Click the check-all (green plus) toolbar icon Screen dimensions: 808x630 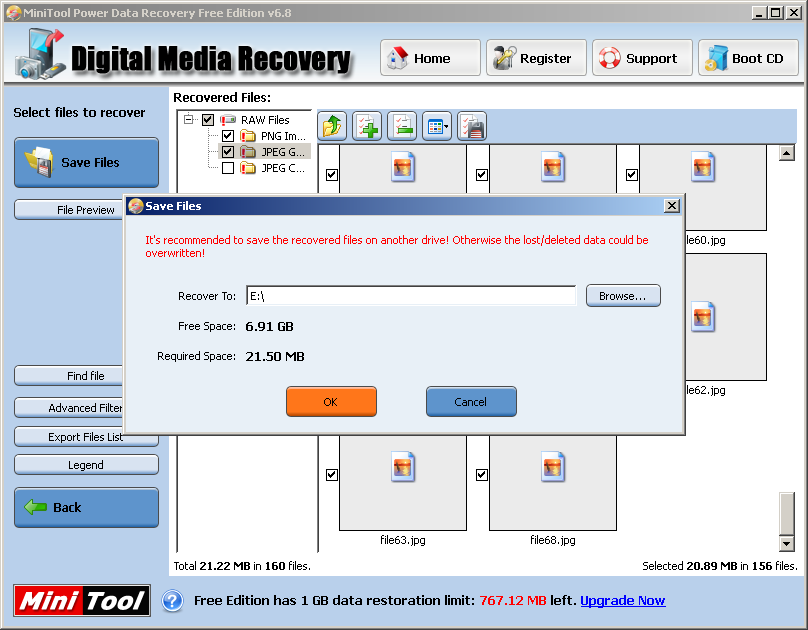coord(367,127)
